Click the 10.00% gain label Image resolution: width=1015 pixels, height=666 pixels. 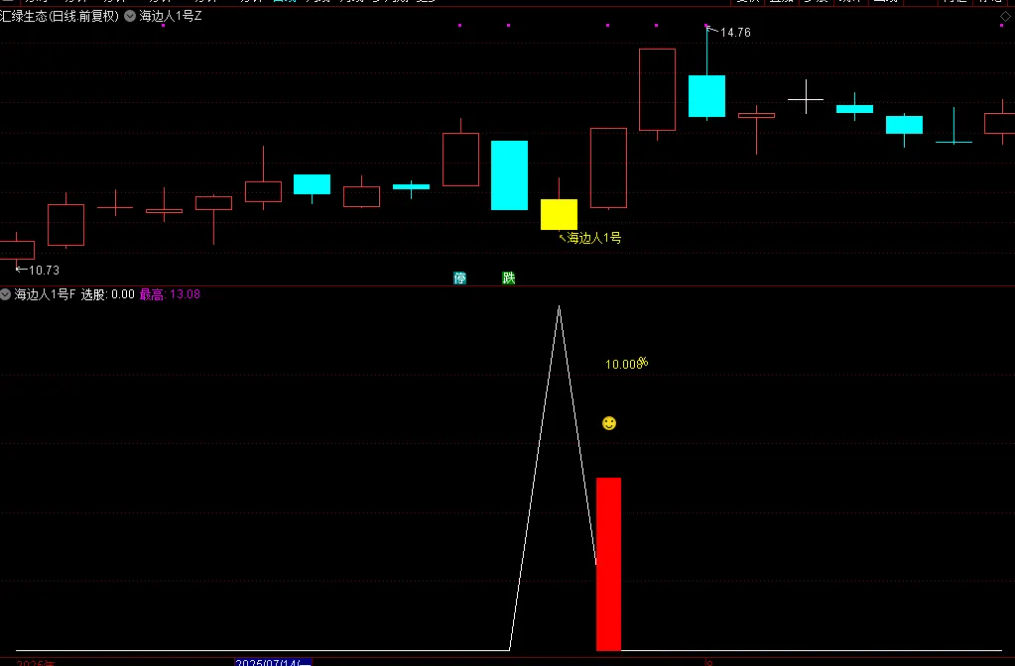click(x=626, y=364)
